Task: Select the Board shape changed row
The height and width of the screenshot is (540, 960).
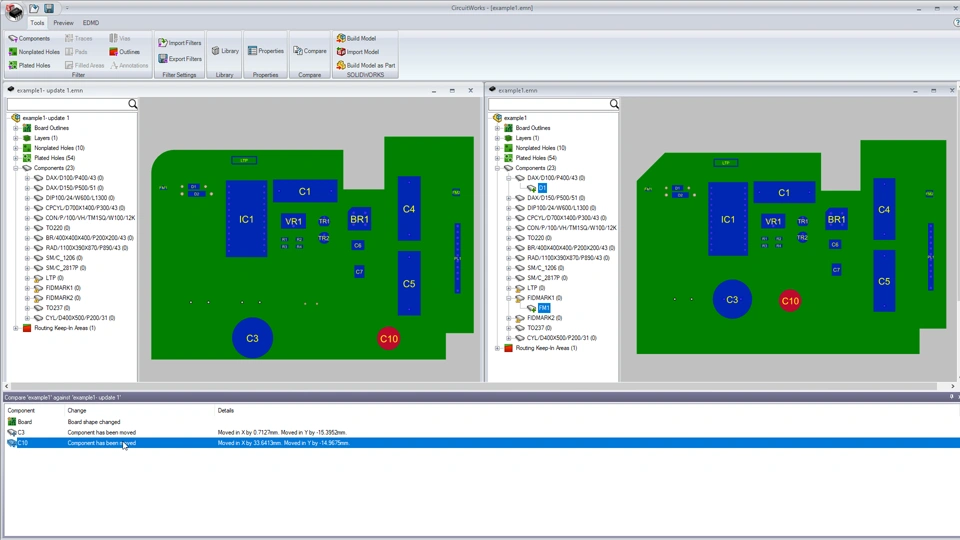Action: coord(480,422)
